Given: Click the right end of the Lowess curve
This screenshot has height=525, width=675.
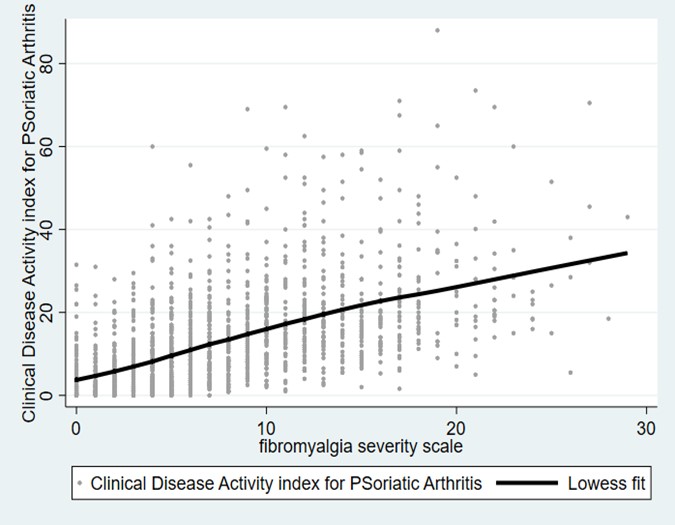Looking at the screenshot, I should (x=626, y=253).
